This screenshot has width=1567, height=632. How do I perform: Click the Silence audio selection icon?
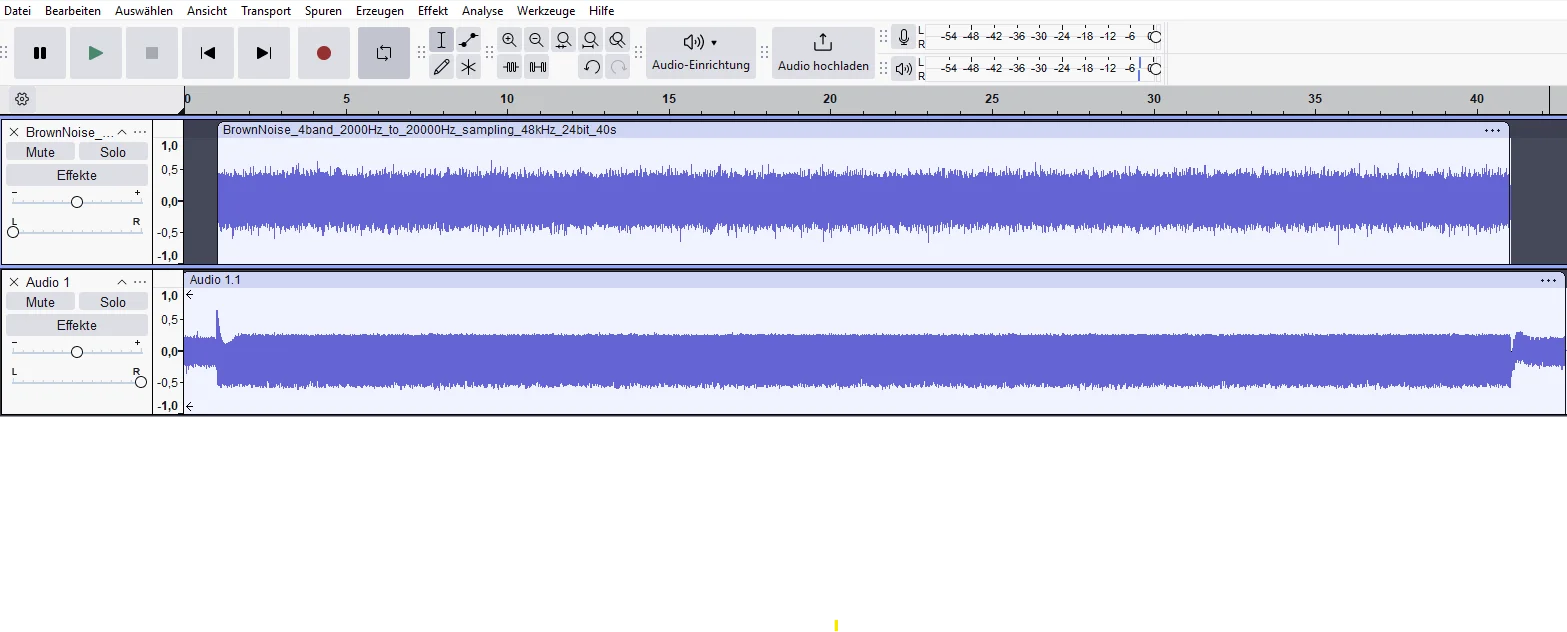538,67
